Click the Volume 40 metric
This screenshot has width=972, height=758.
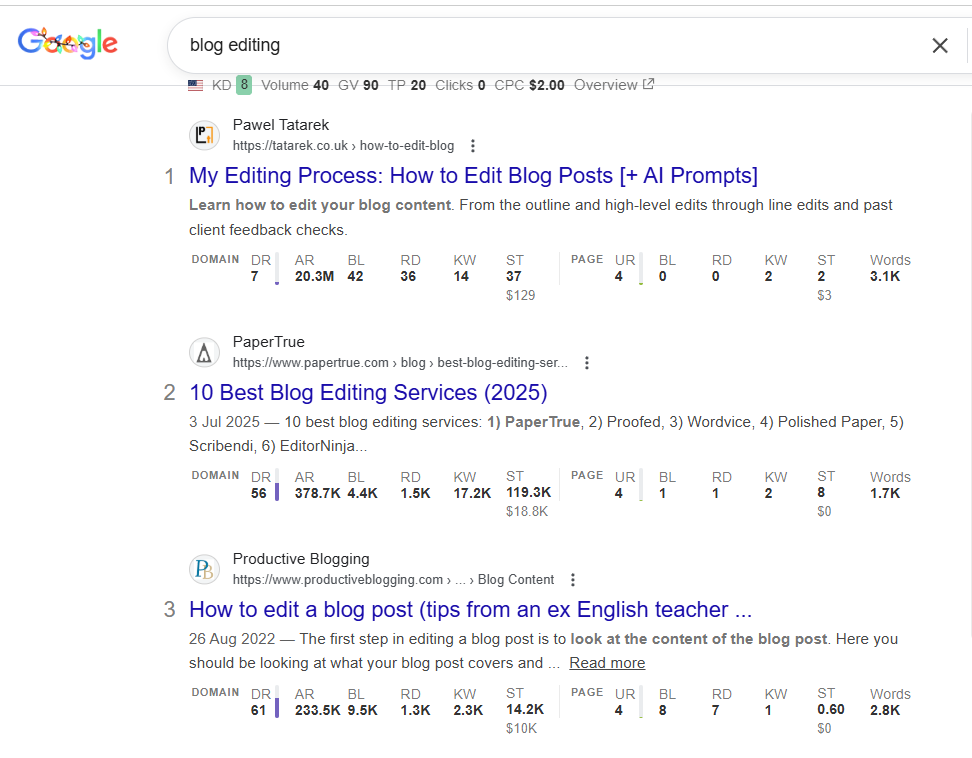[294, 85]
